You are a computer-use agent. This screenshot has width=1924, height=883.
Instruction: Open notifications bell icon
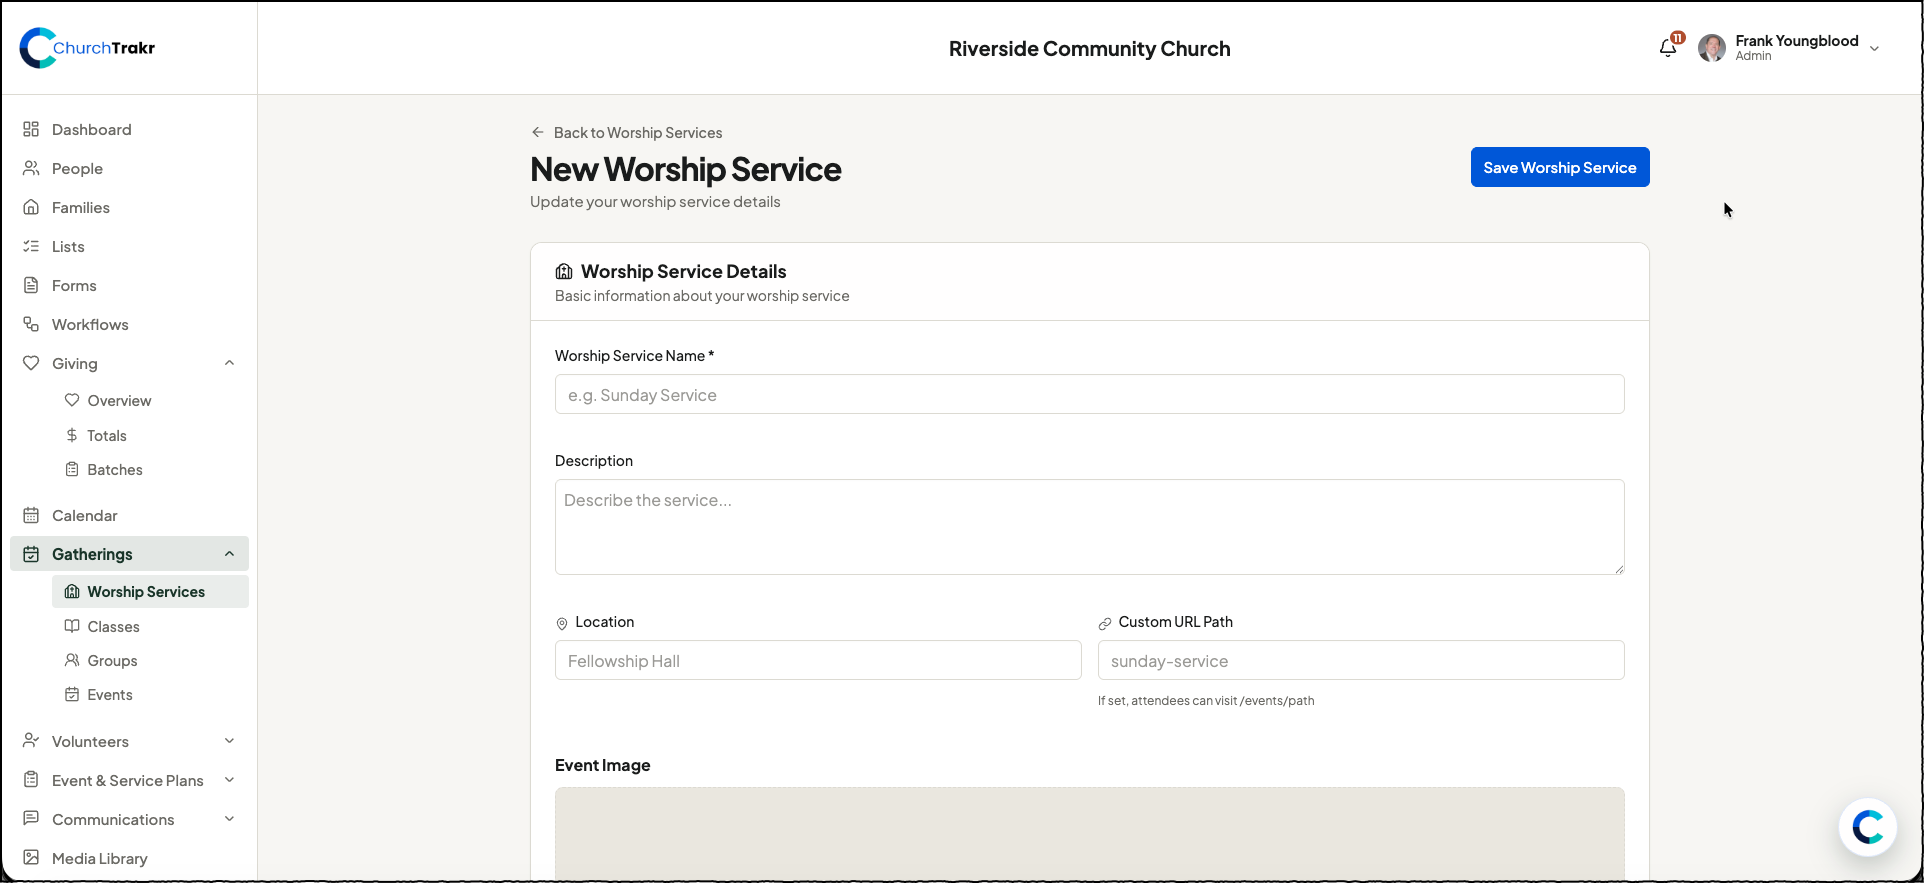pos(1667,48)
